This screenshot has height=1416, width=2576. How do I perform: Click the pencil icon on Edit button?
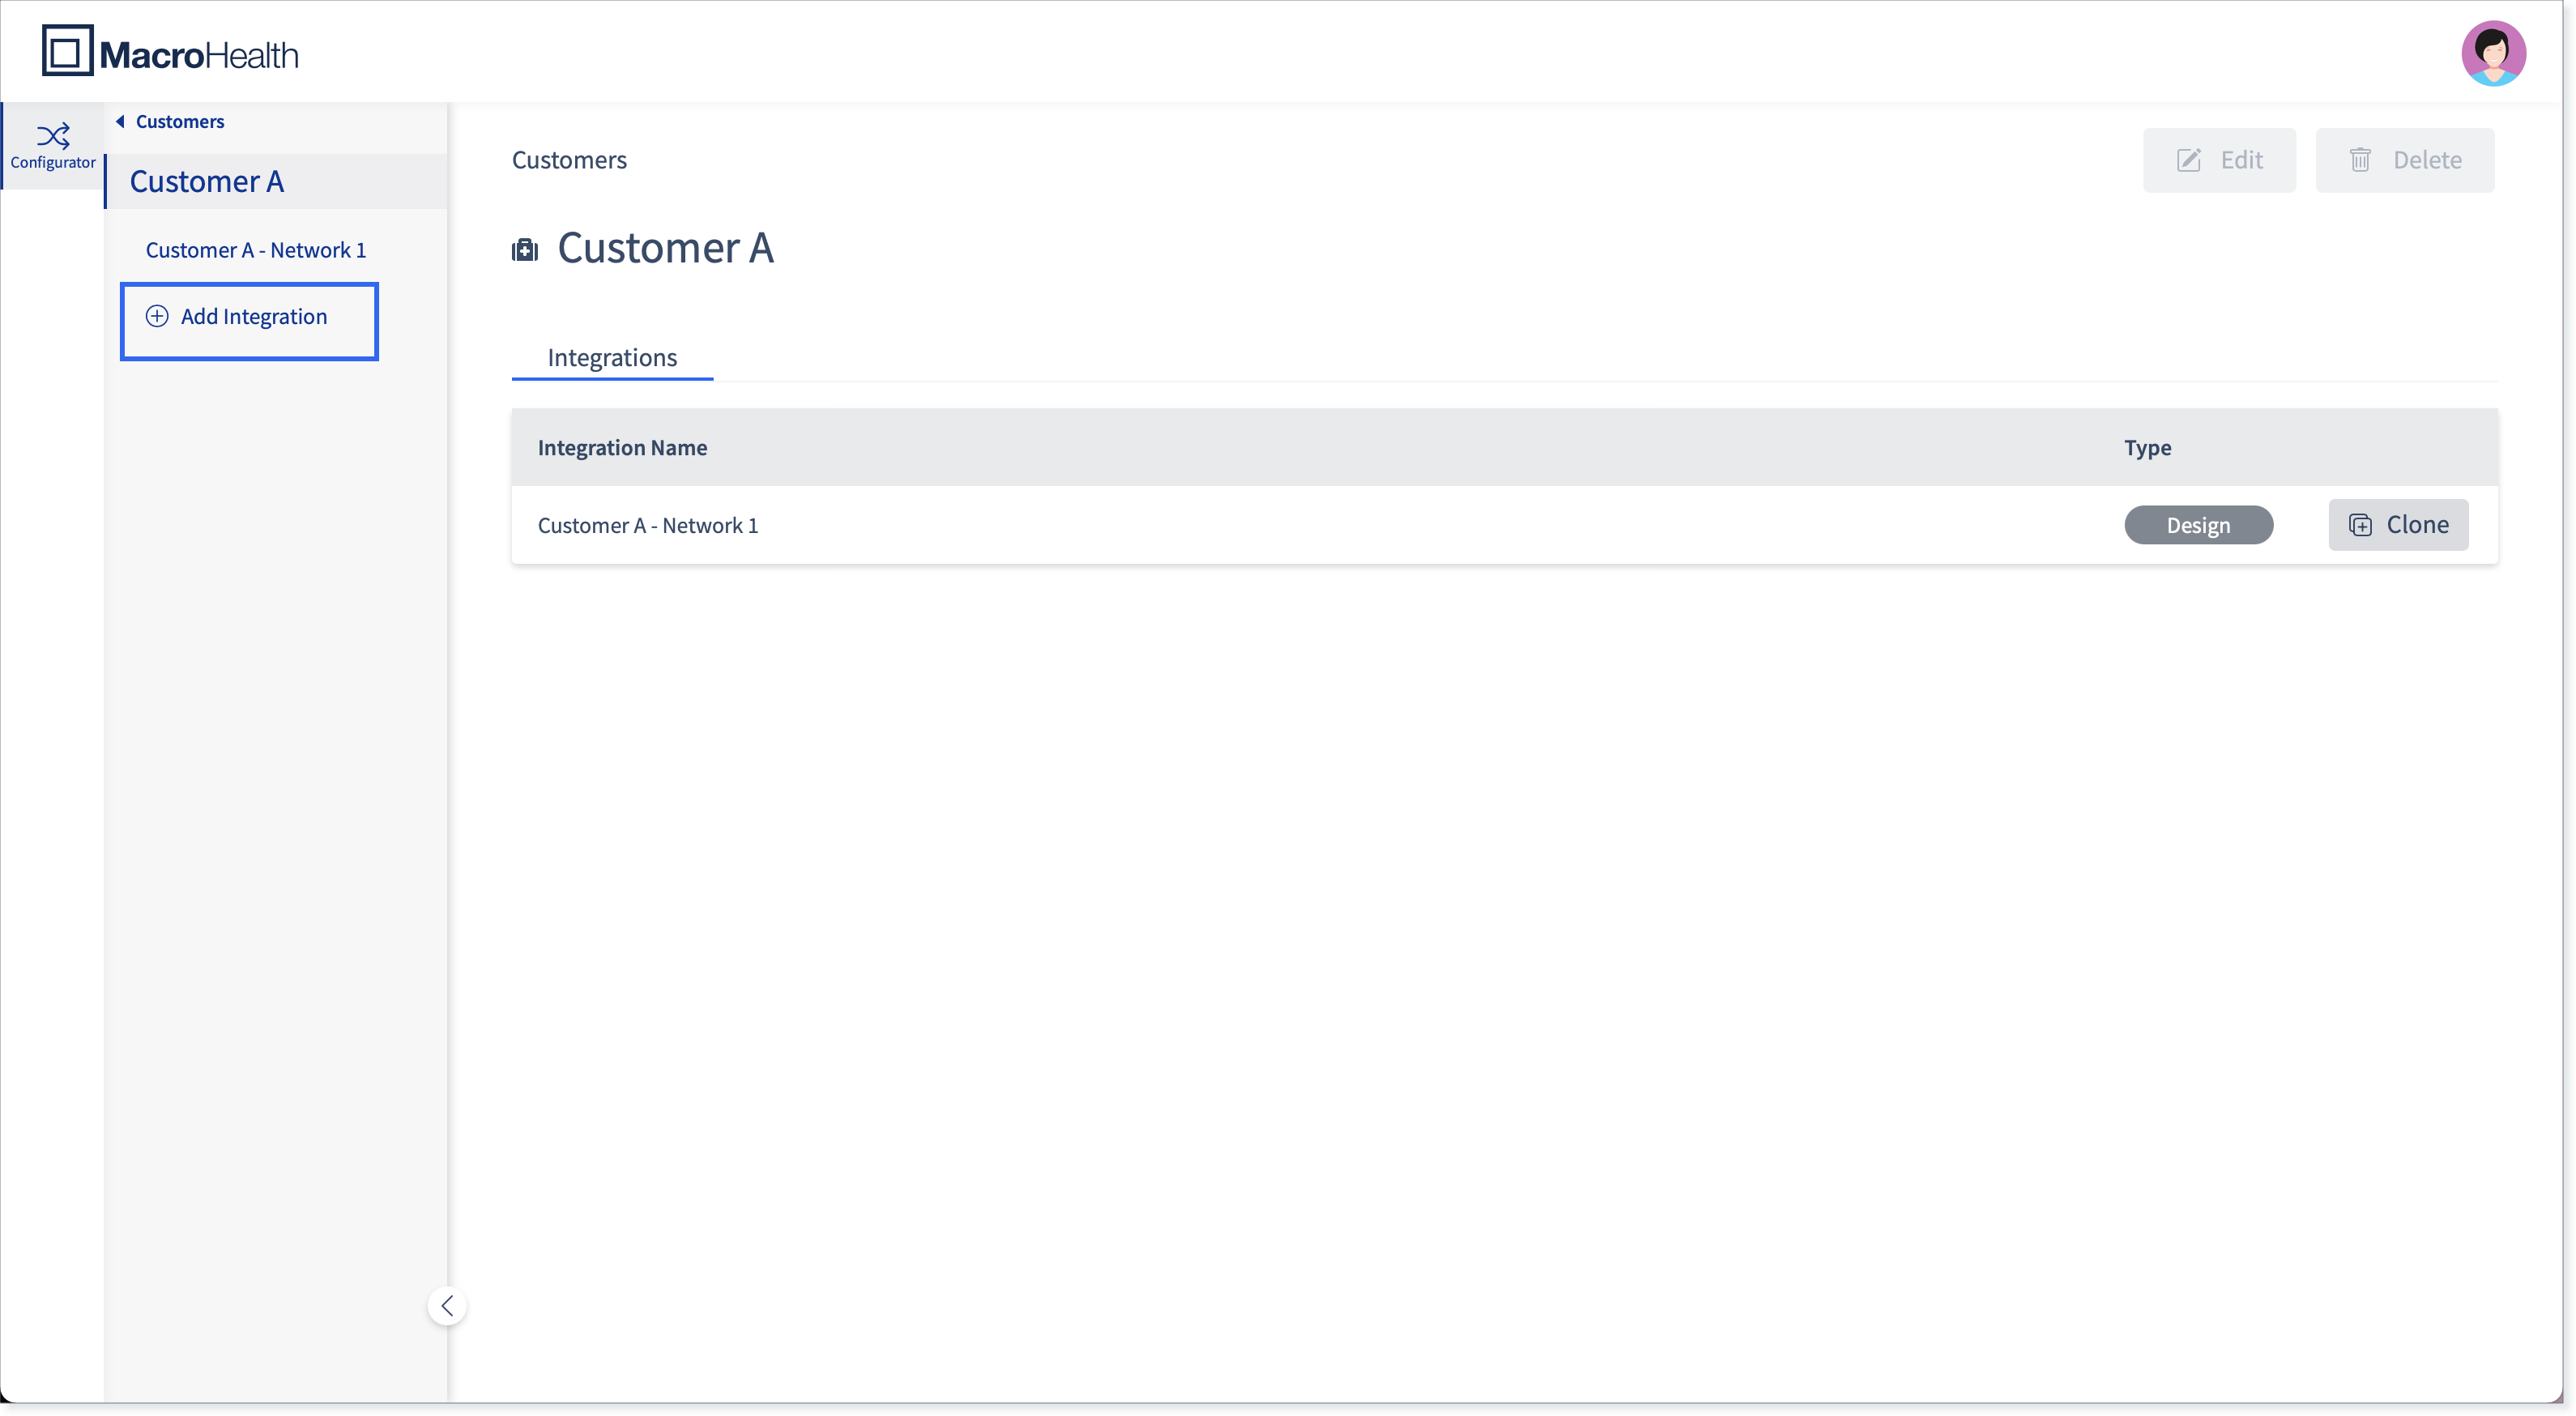tap(2189, 160)
